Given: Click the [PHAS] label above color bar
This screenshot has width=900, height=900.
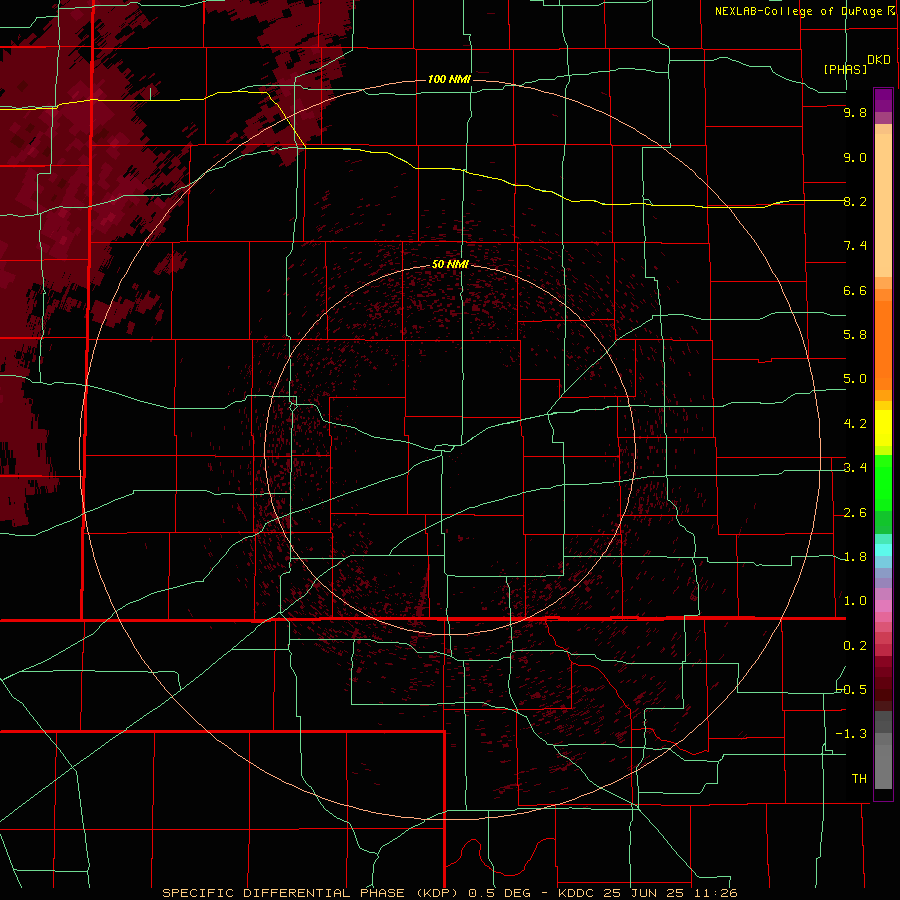Looking at the screenshot, I should (x=845, y=69).
